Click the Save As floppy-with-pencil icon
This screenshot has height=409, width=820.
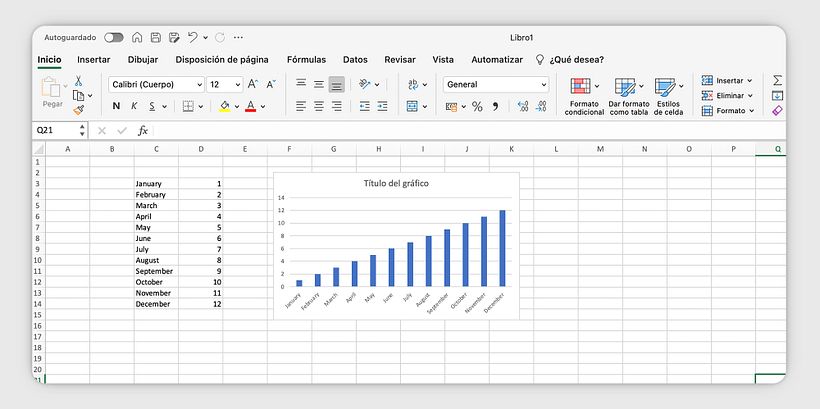click(x=174, y=37)
